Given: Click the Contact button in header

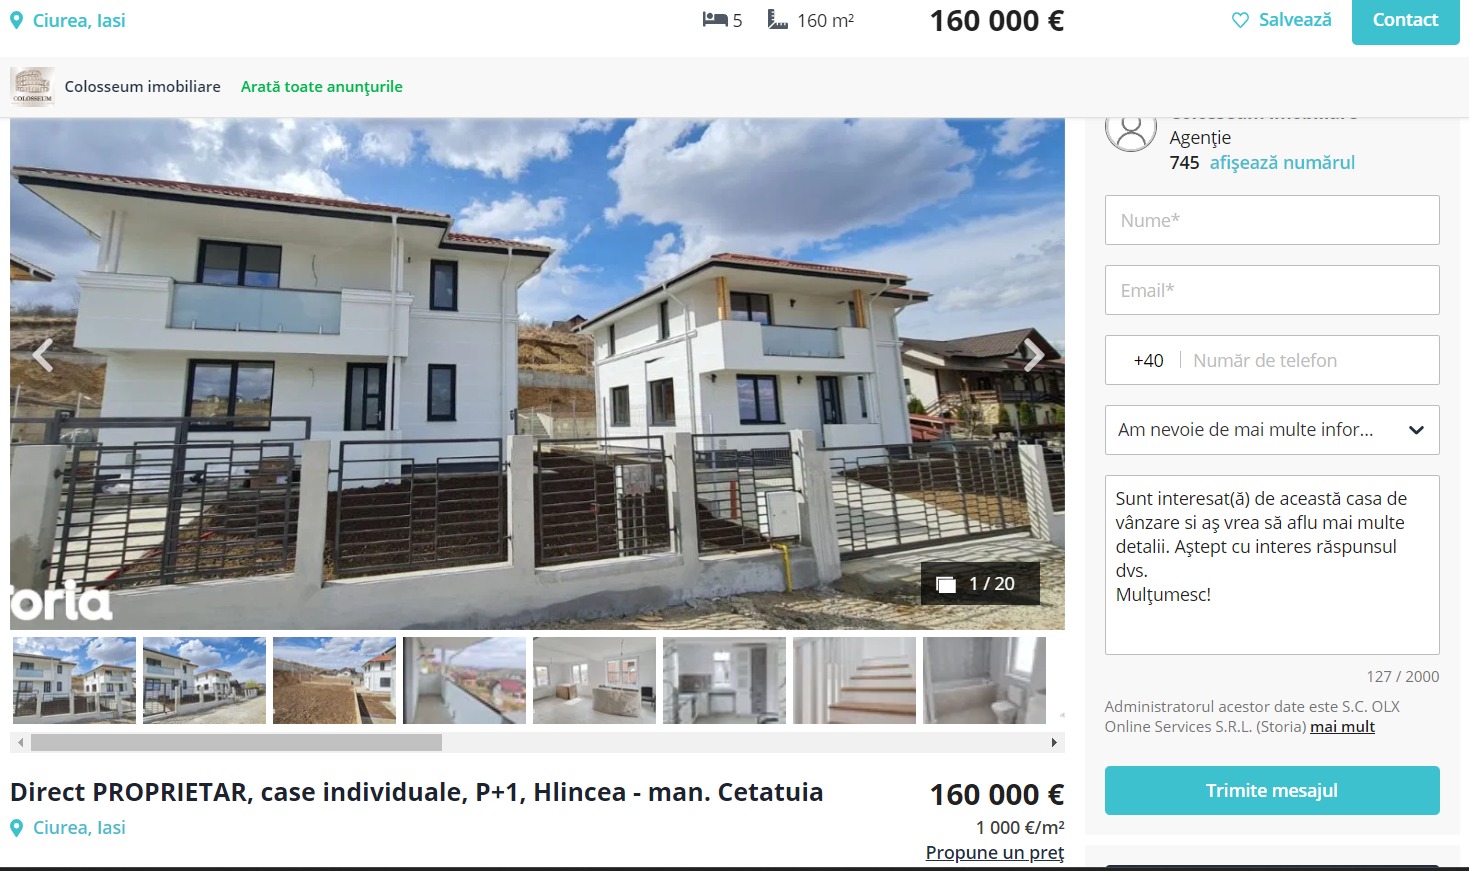Looking at the screenshot, I should click(x=1405, y=20).
